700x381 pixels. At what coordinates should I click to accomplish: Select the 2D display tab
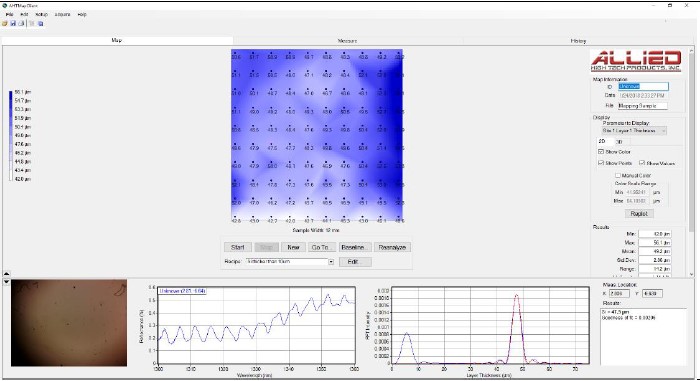point(602,141)
